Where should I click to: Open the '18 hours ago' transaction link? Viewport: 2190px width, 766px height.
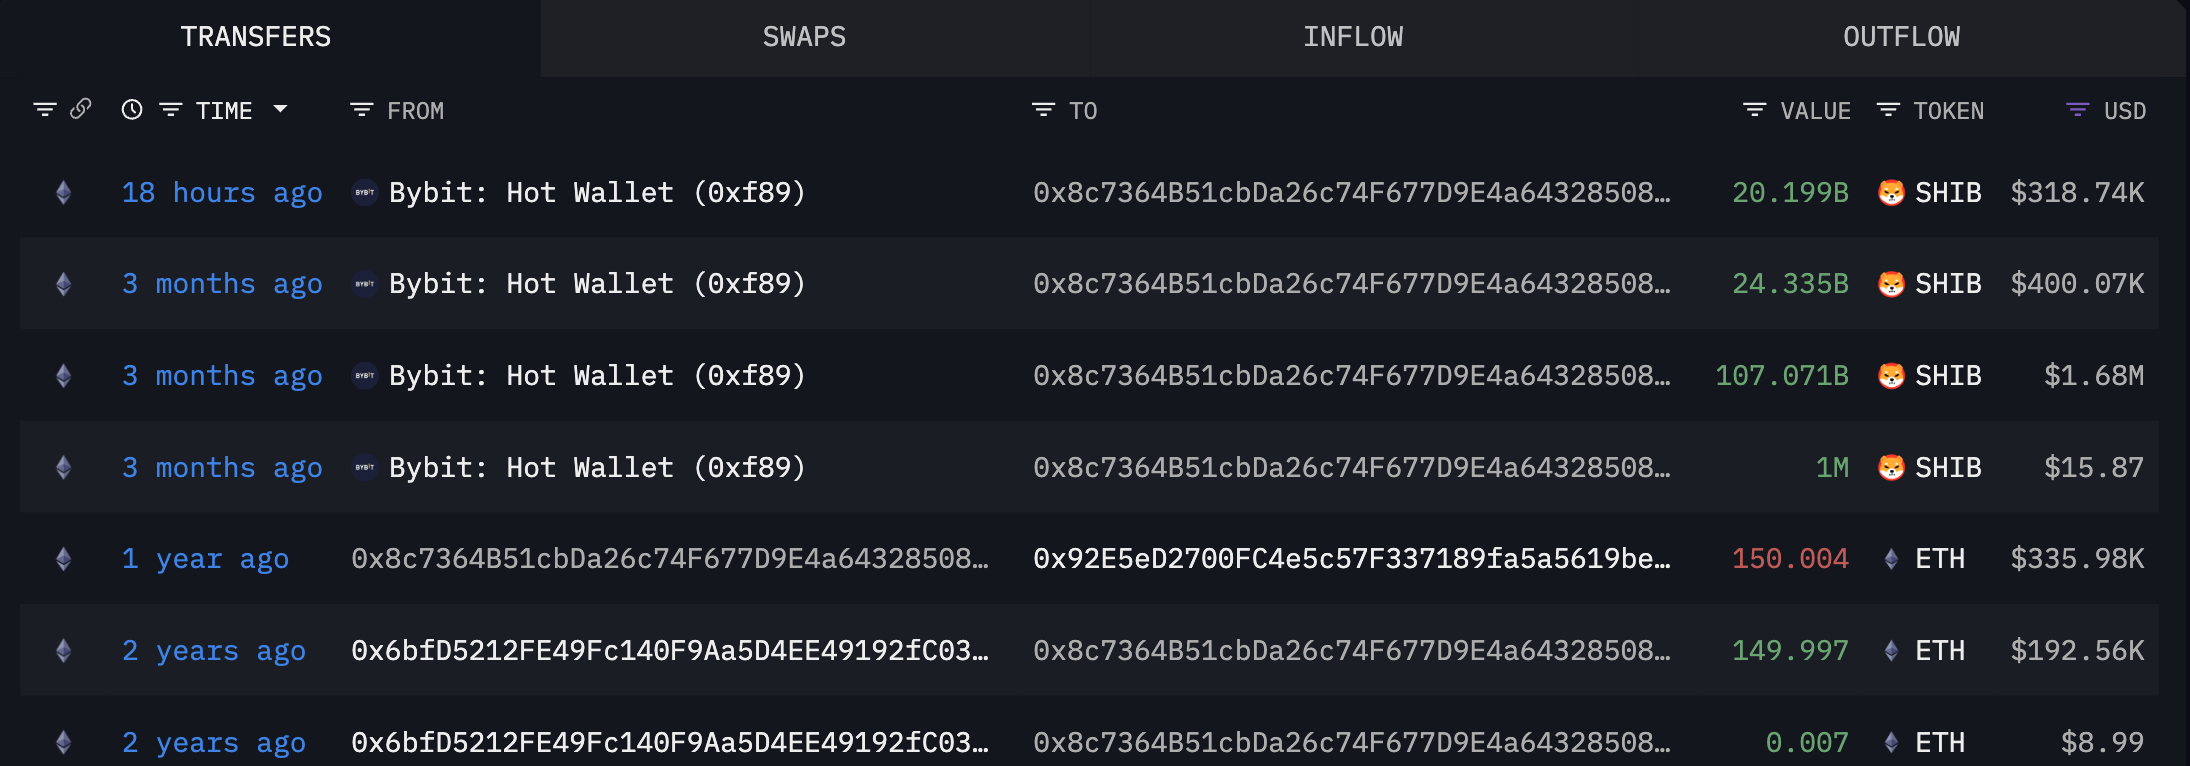222,192
